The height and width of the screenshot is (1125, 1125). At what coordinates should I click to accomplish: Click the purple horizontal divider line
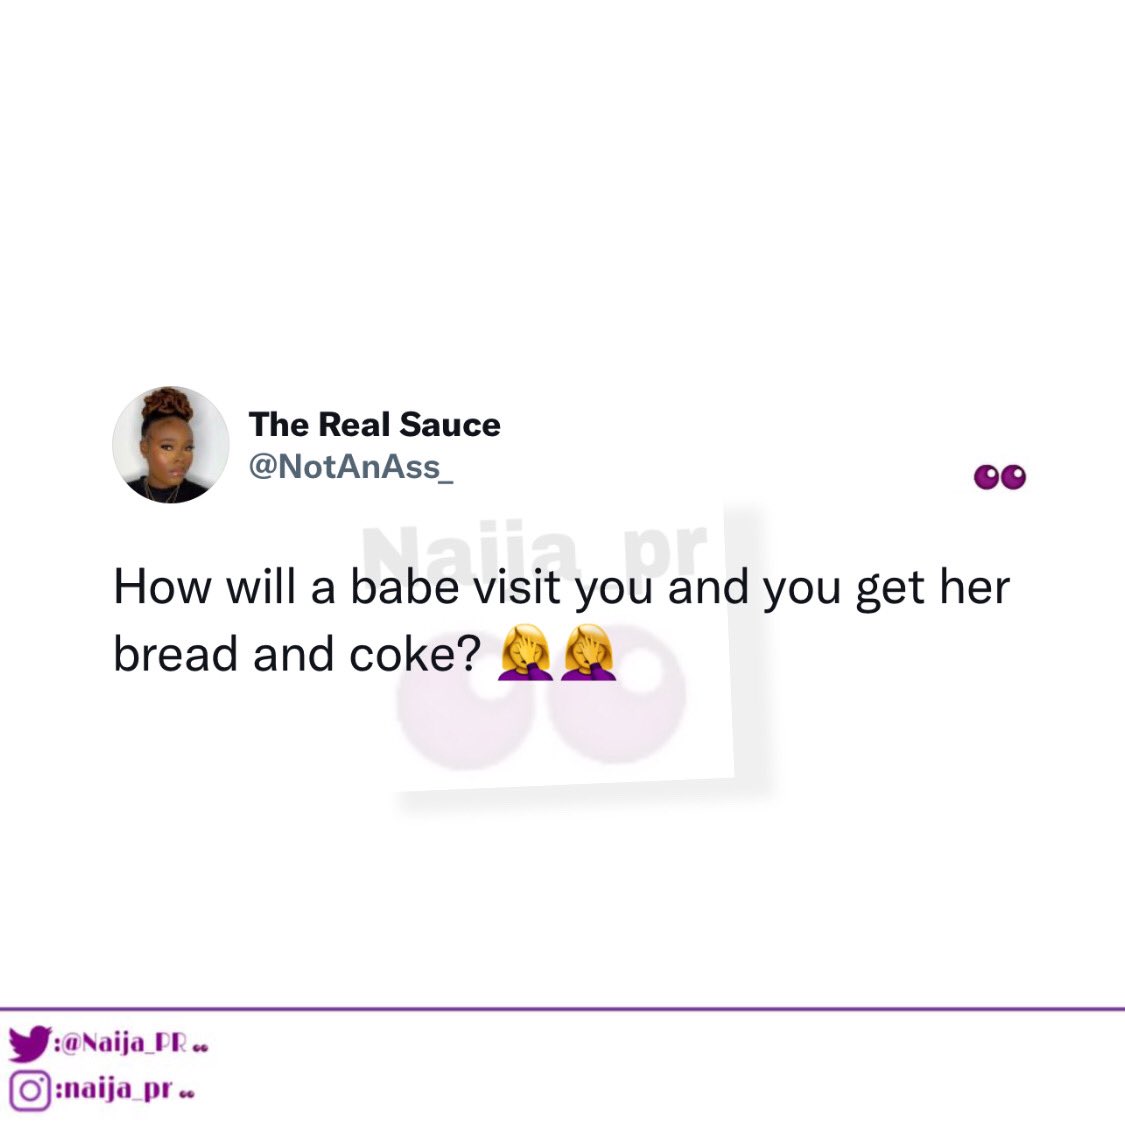coord(562,1009)
